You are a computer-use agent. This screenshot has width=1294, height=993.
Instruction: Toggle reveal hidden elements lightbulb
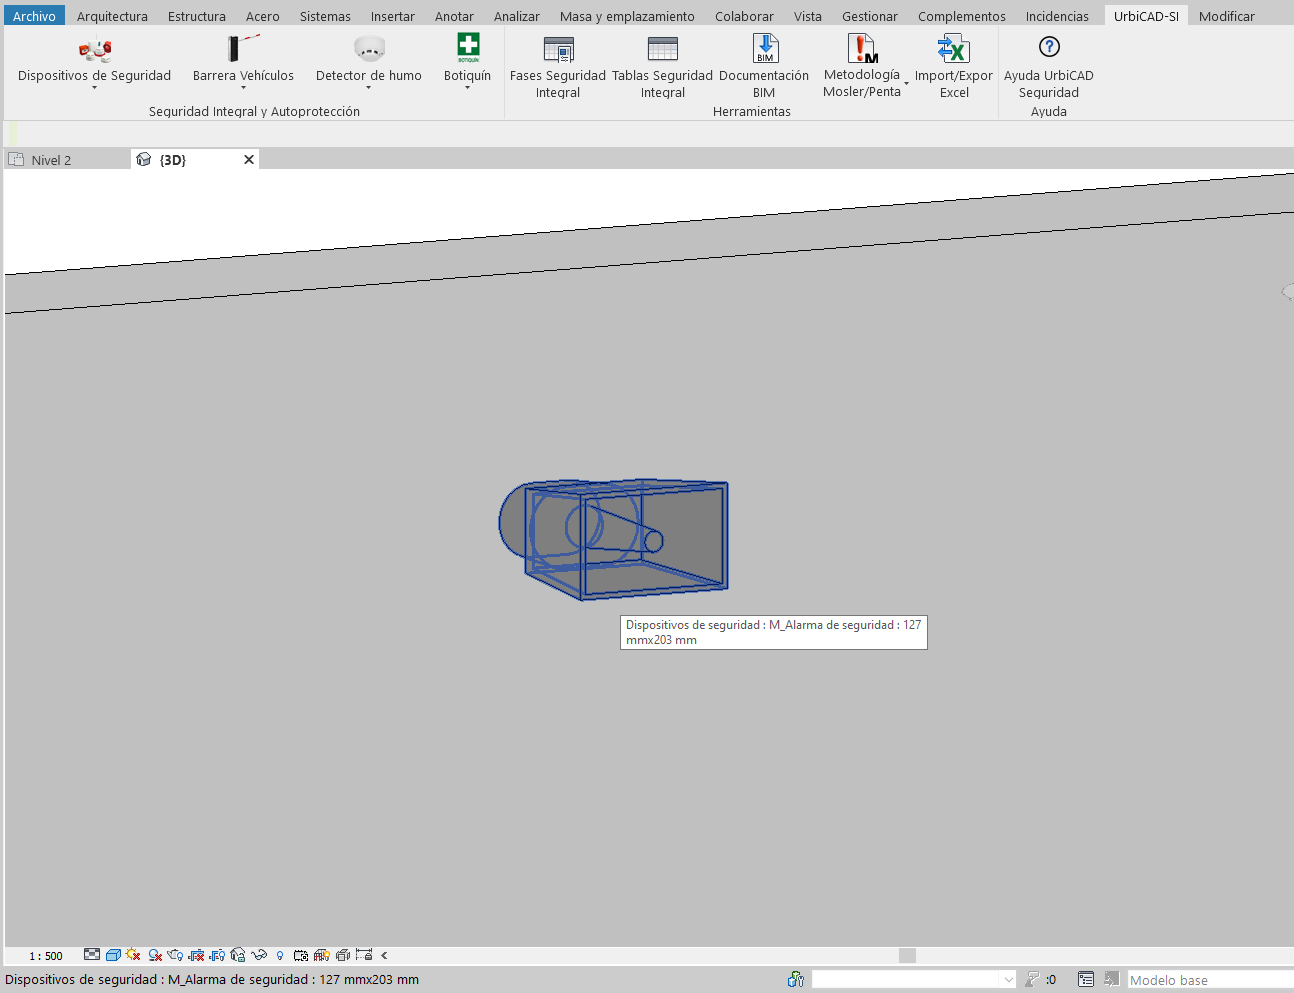pyautogui.click(x=280, y=955)
